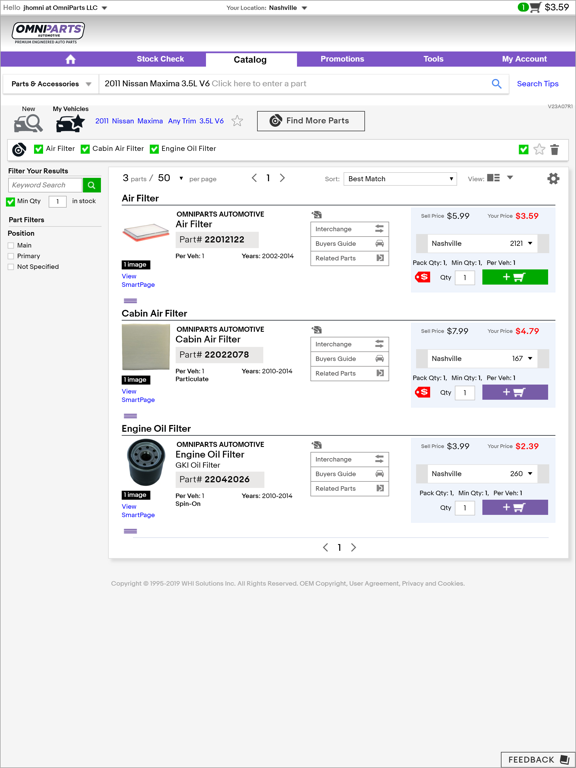Go to the My Account tab
Viewport: 576px width, 768px height.
524,59
